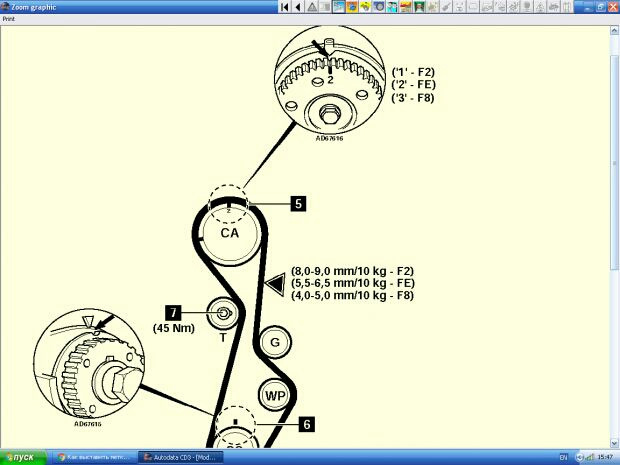
Task: Switch to the Autodata CD3 taskbar item
Action: click(x=180, y=457)
